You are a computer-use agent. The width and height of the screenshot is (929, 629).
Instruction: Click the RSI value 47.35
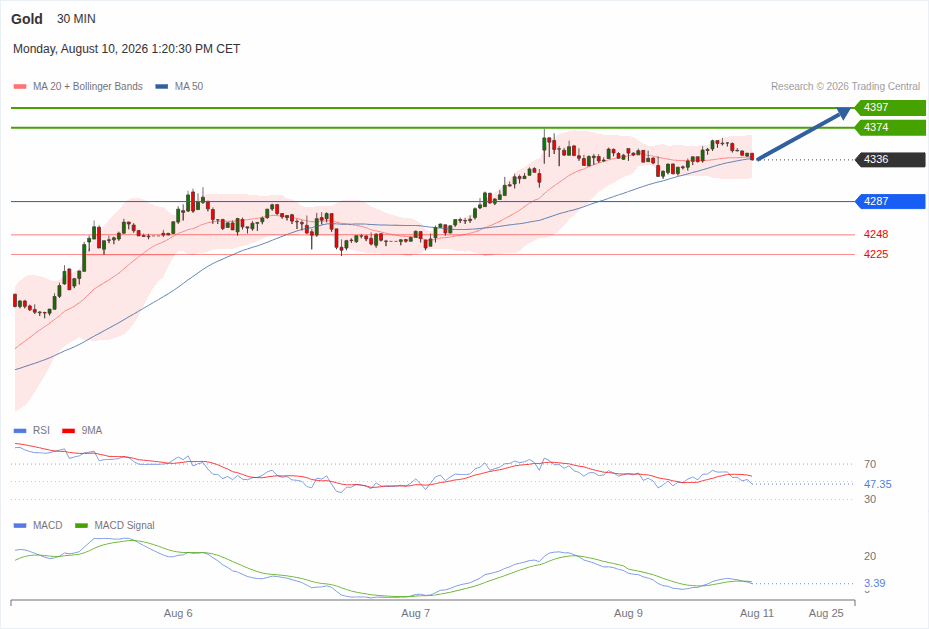coord(877,484)
